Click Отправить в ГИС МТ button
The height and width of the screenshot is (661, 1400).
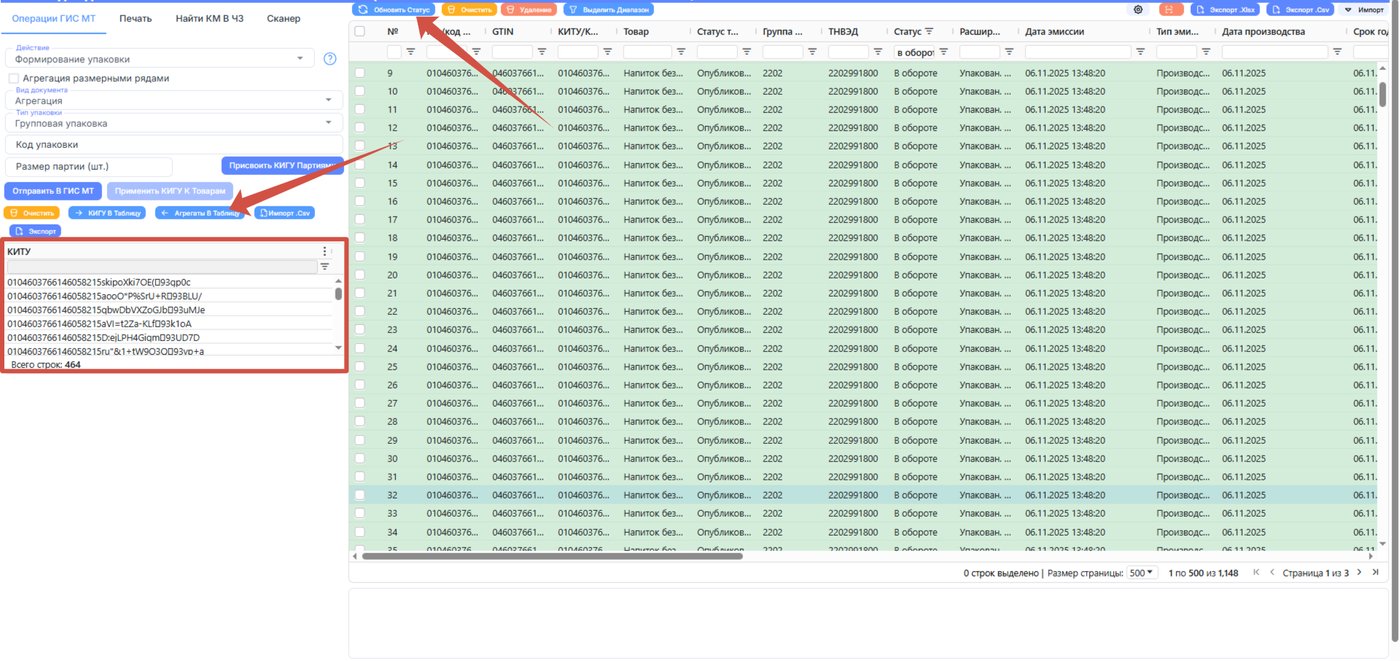tap(53, 190)
